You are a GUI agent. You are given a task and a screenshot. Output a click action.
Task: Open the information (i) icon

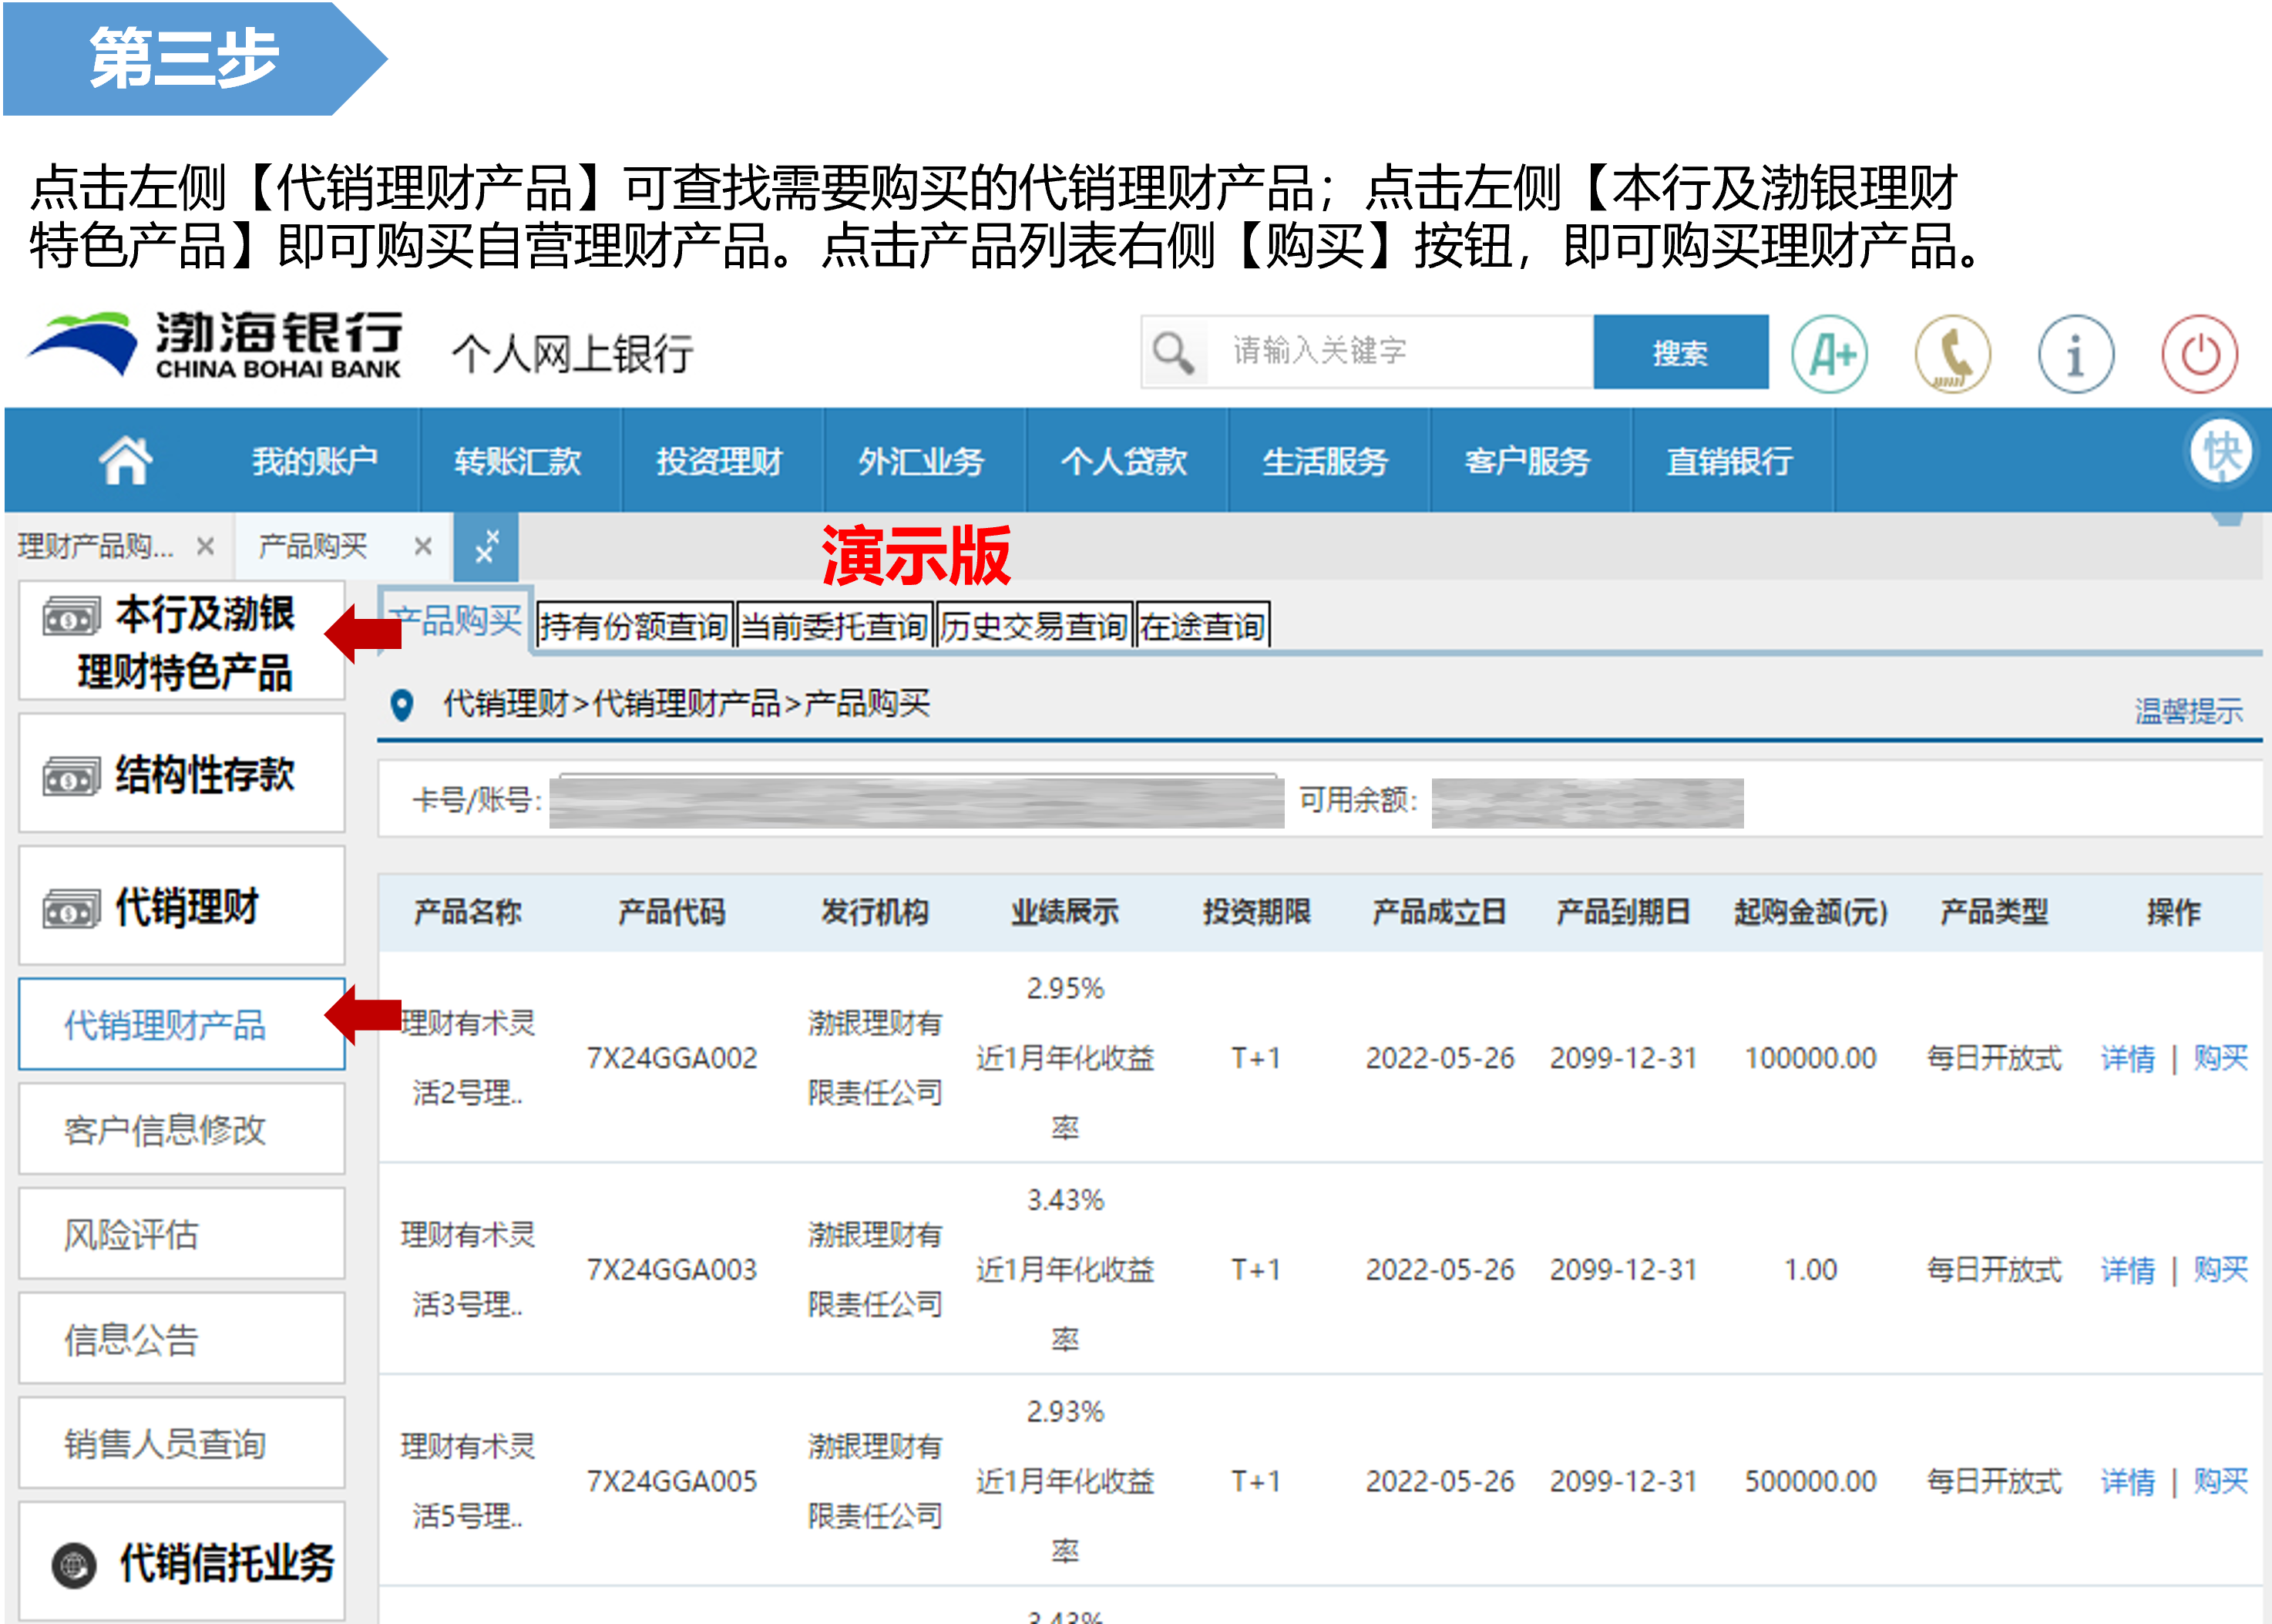coord(2076,354)
